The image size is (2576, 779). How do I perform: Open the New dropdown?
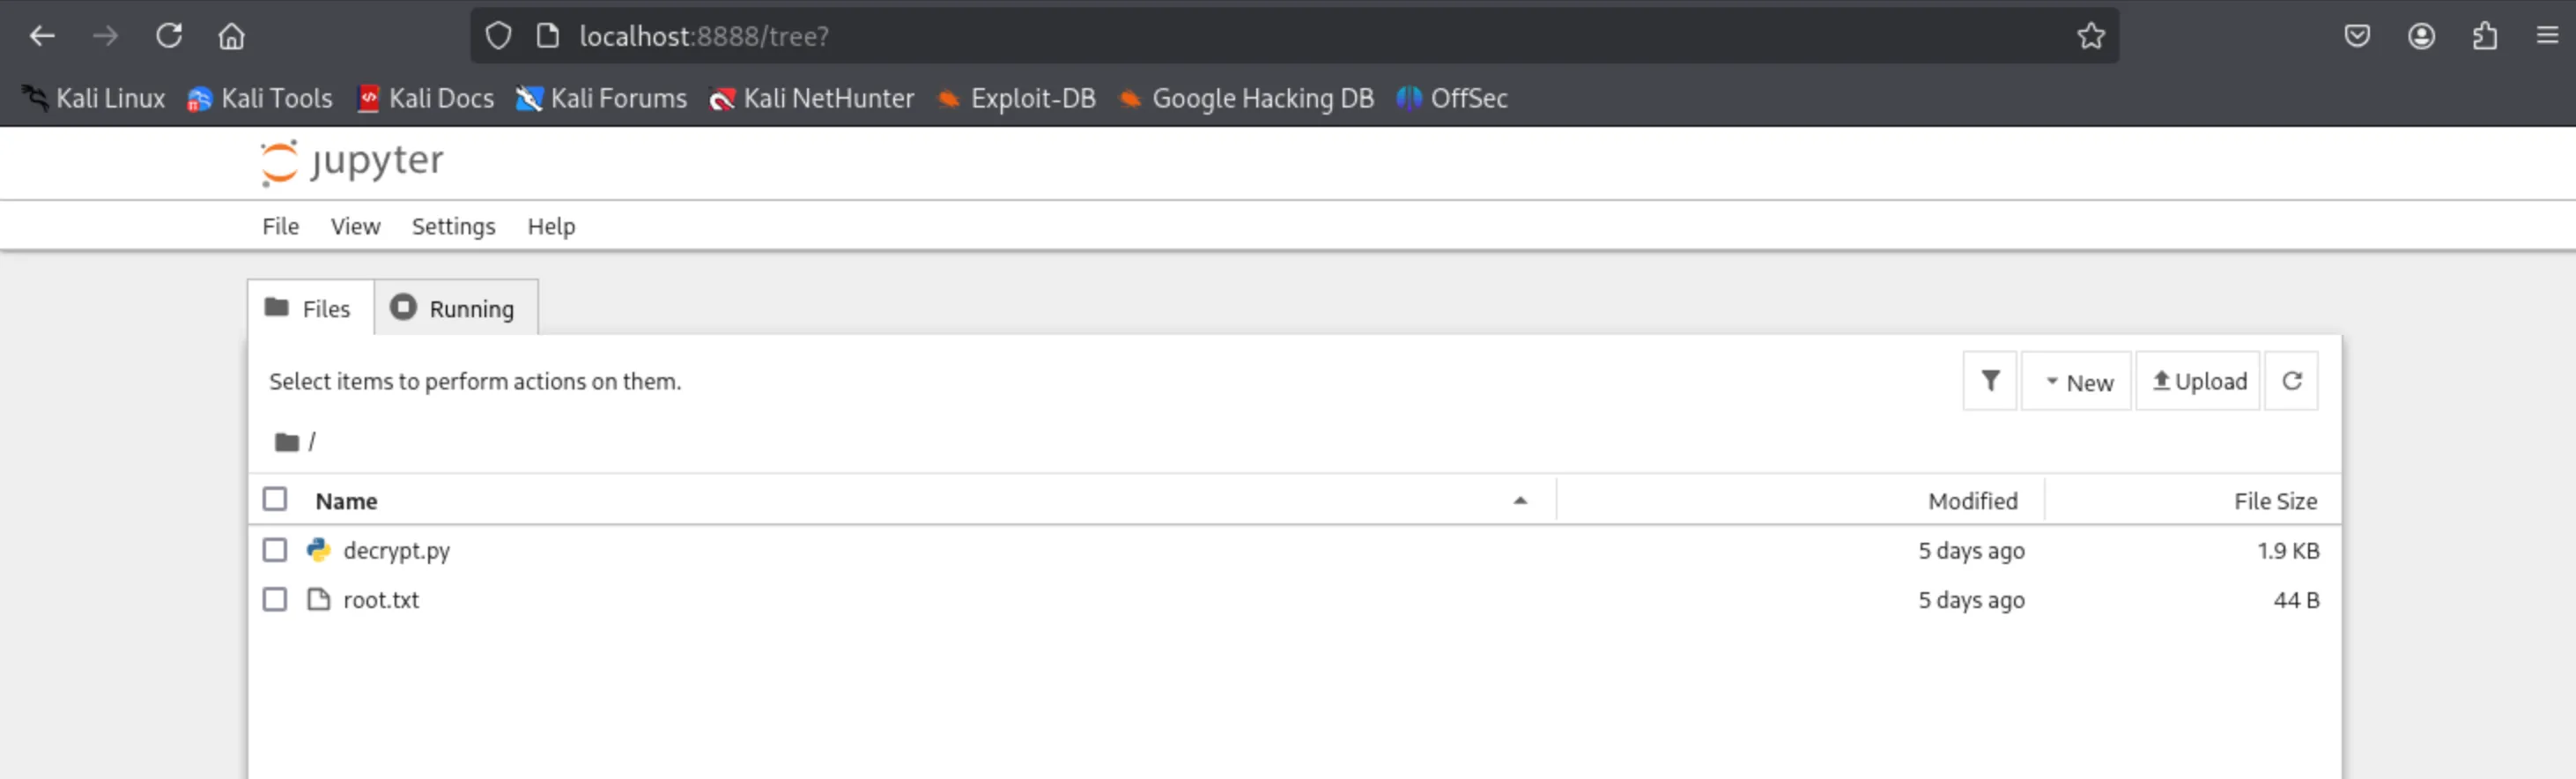[x=2078, y=382]
